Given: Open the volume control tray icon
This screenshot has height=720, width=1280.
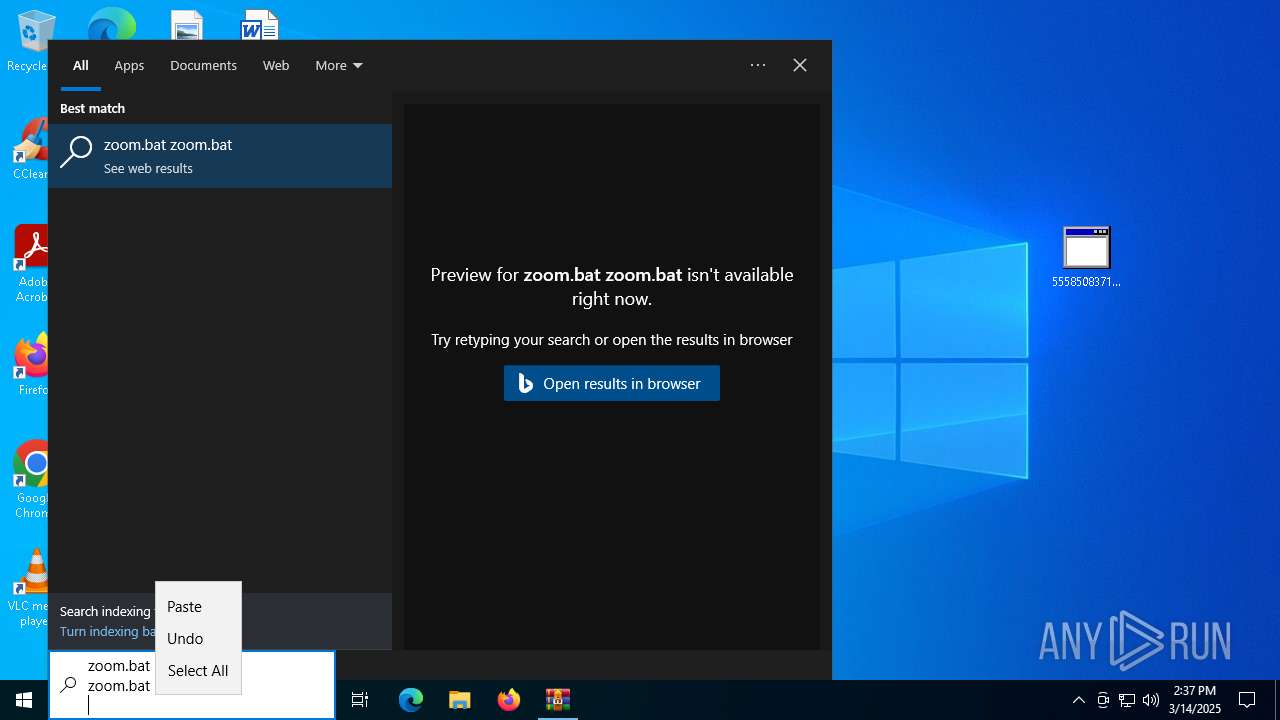Looking at the screenshot, I should pyautogui.click(x=1151, y=700).
